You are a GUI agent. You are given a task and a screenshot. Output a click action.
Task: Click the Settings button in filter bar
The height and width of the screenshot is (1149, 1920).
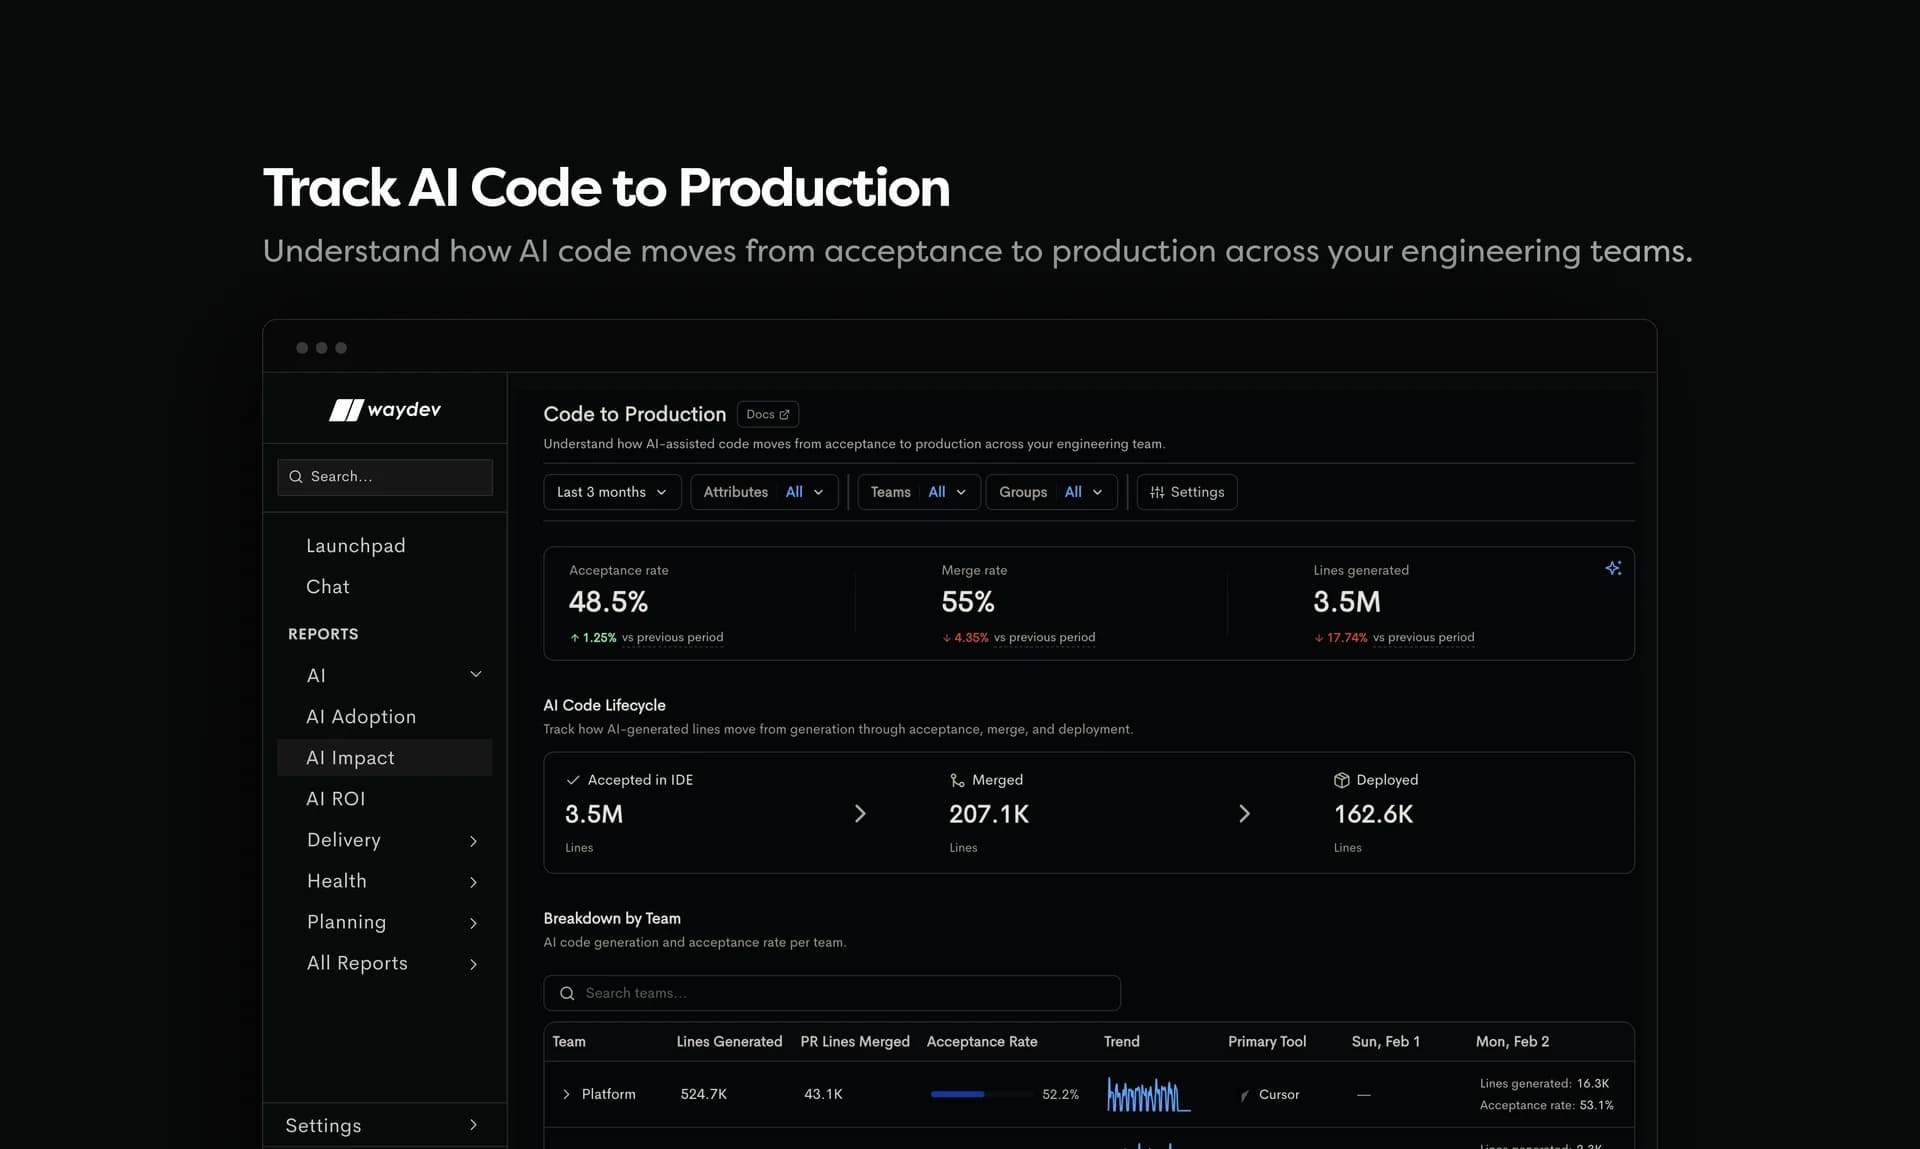click(1187, 492)
